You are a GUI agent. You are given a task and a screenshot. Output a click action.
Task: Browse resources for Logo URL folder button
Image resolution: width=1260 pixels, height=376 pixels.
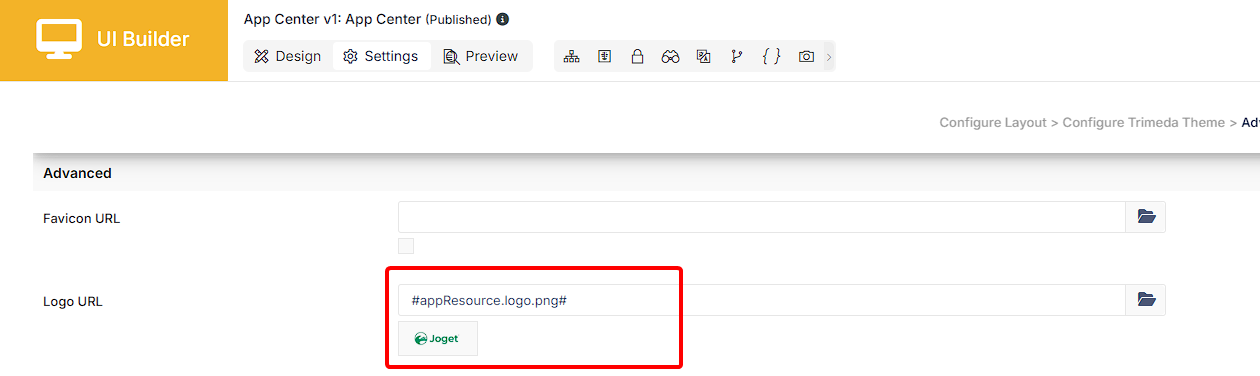point(1146,300)
